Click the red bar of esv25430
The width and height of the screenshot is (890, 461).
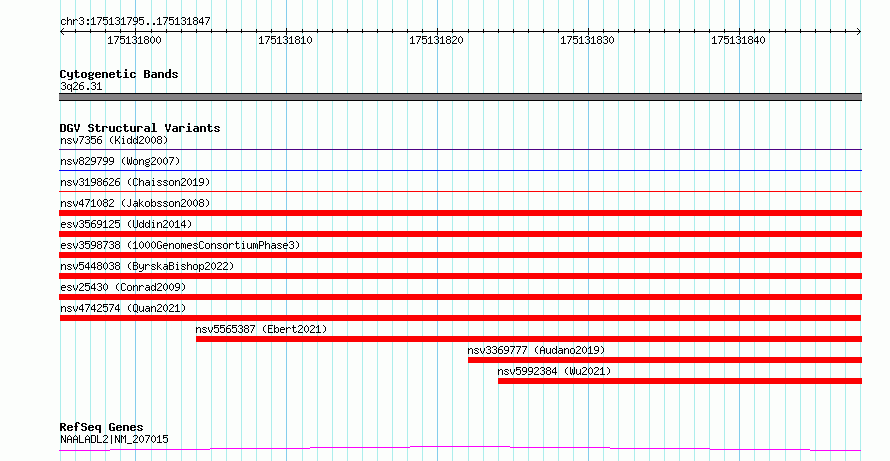pyautogui.click(x=460, y=297)
